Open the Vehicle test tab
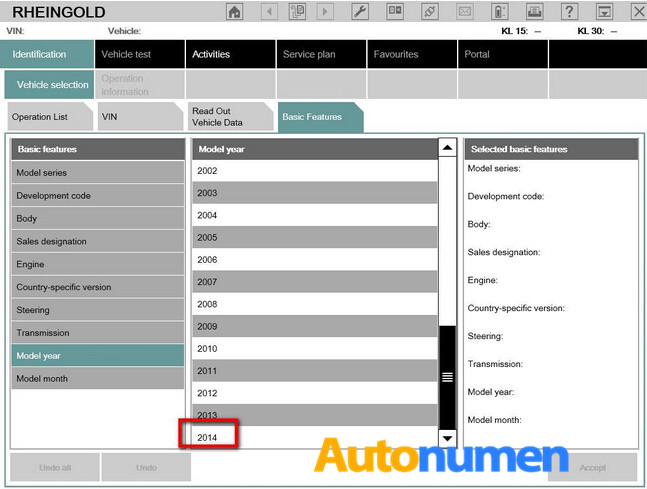The width and height of the screenshot is (647, 489). pyautogui.click(x=140, y=54)
